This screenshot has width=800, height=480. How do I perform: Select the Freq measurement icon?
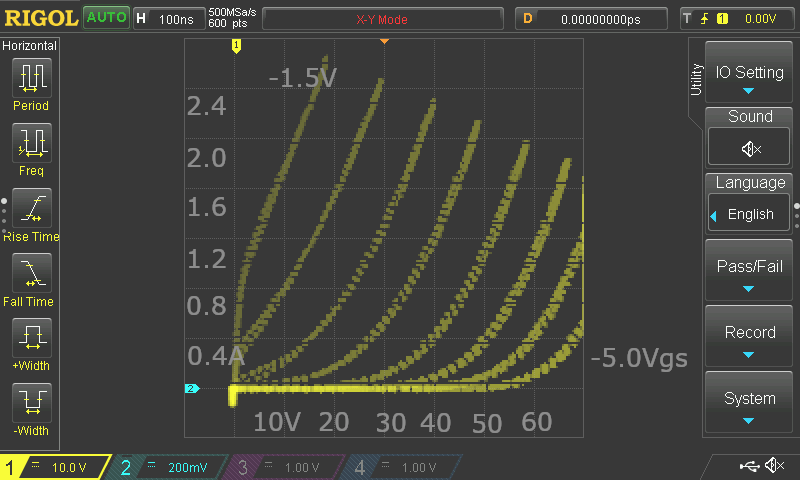click(32, 143)
